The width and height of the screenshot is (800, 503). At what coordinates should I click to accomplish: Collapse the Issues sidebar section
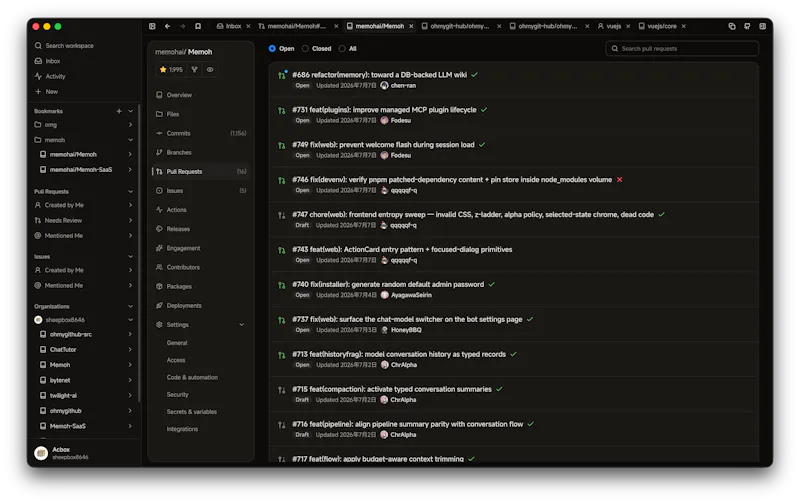131,257
